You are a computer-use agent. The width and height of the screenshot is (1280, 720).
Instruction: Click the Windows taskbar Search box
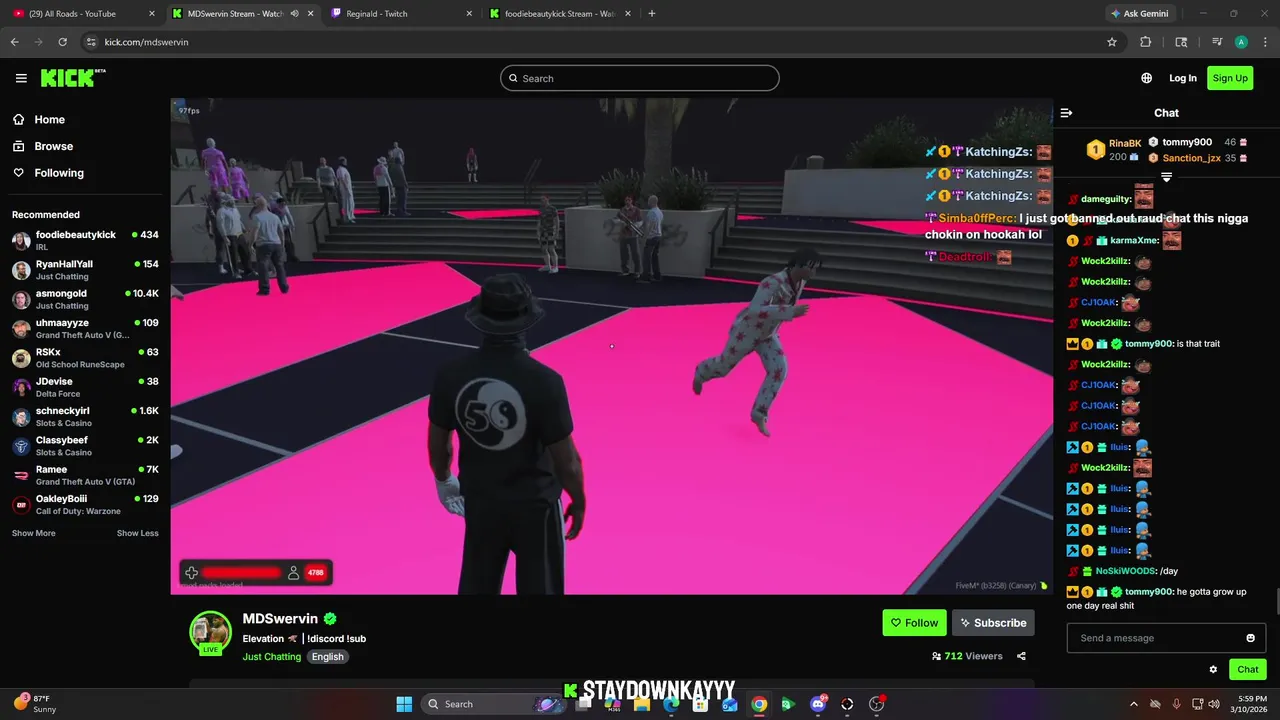[x=495, y=704]
